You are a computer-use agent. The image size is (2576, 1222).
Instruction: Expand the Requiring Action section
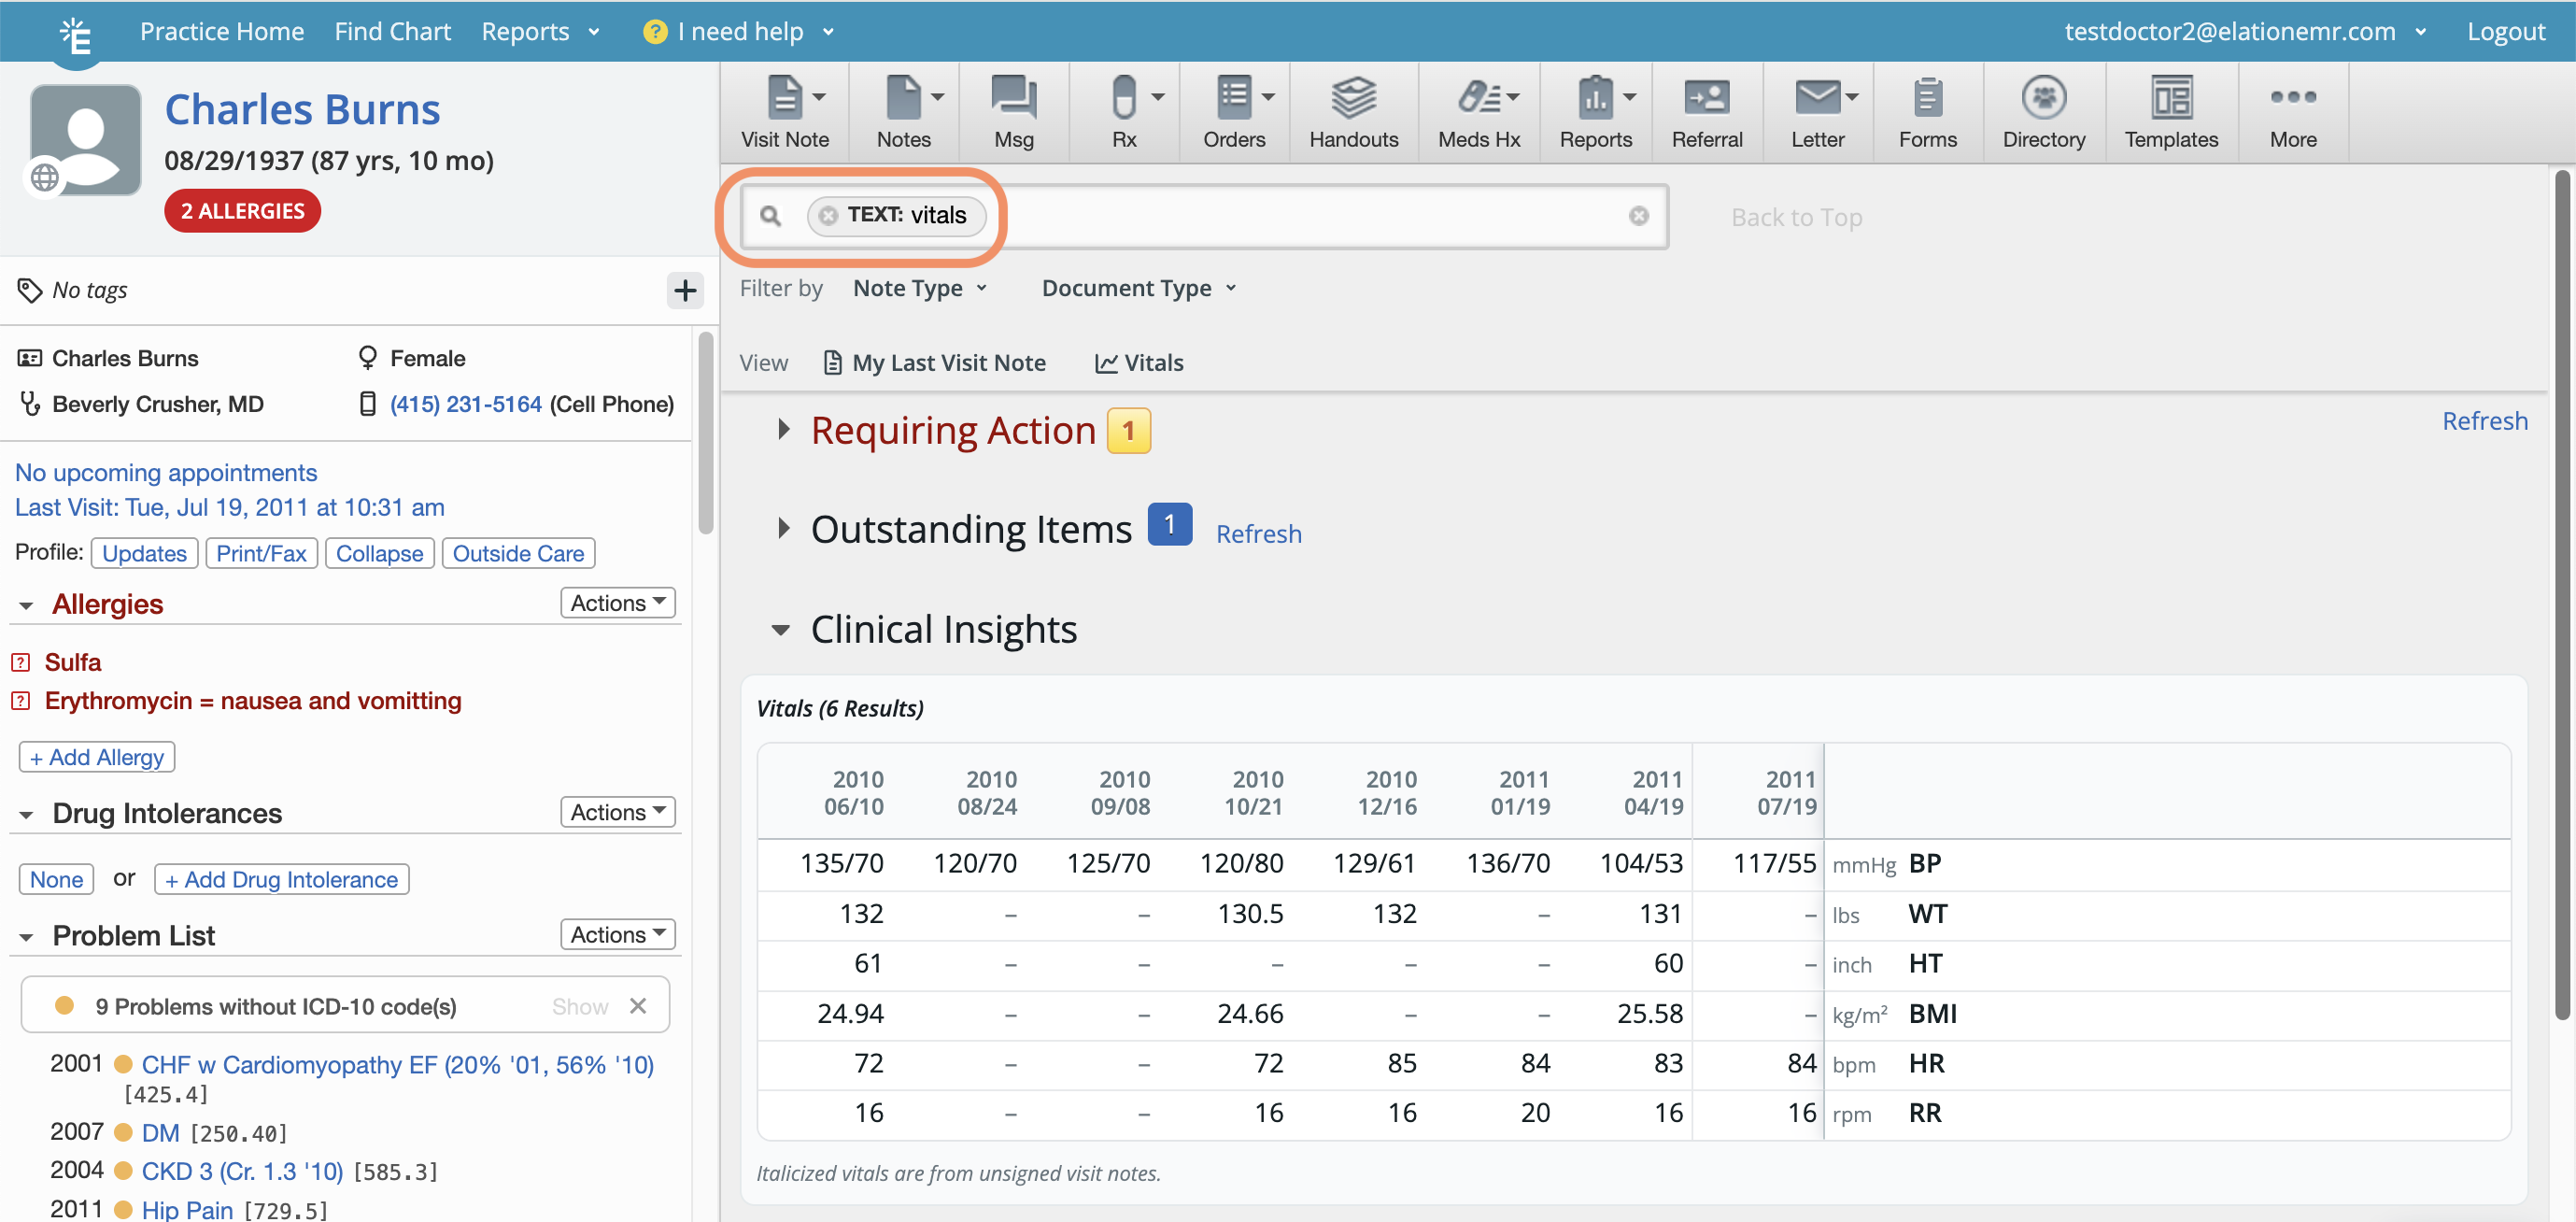click(783, 429)
